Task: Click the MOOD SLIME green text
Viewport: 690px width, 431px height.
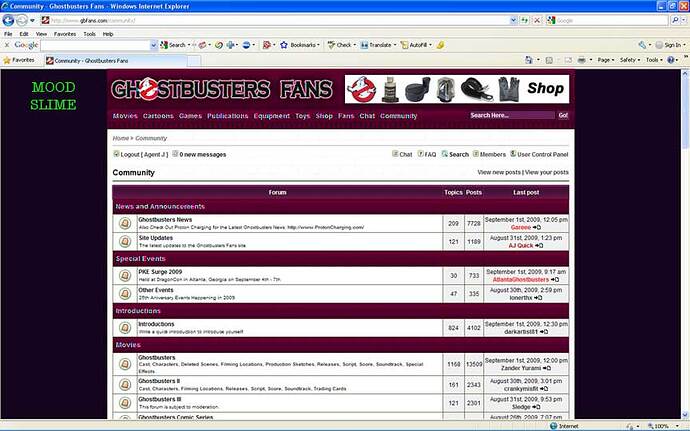Action: (x=53, y=96)
